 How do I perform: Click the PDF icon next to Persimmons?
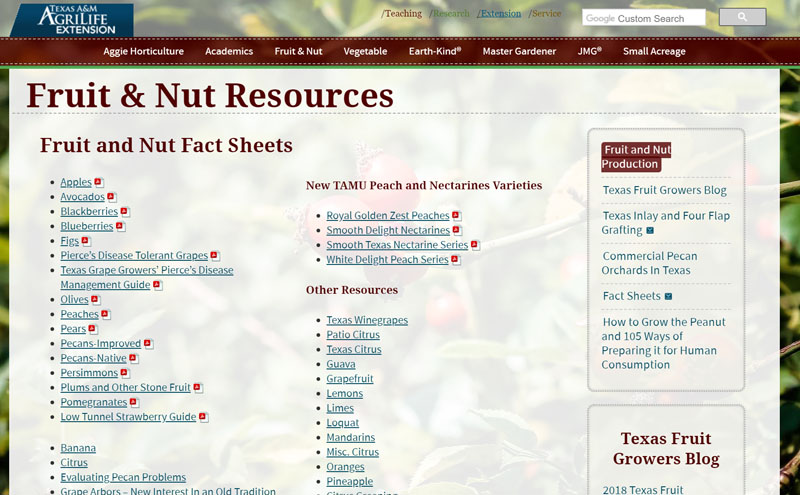click(124, 373)
